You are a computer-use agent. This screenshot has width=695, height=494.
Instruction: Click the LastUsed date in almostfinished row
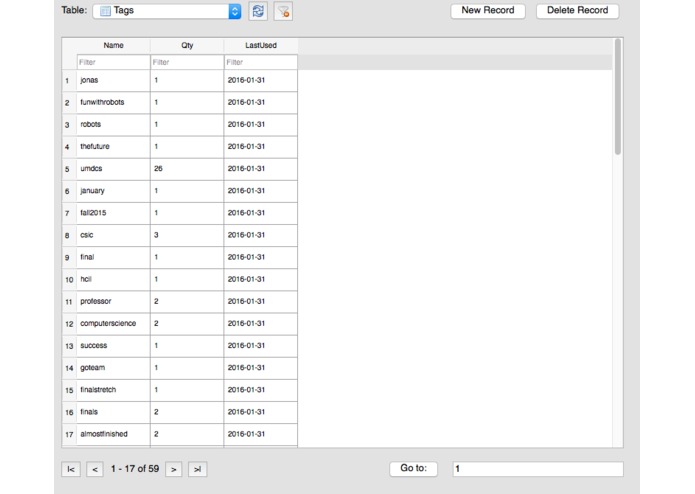click(x=261, y=435)
